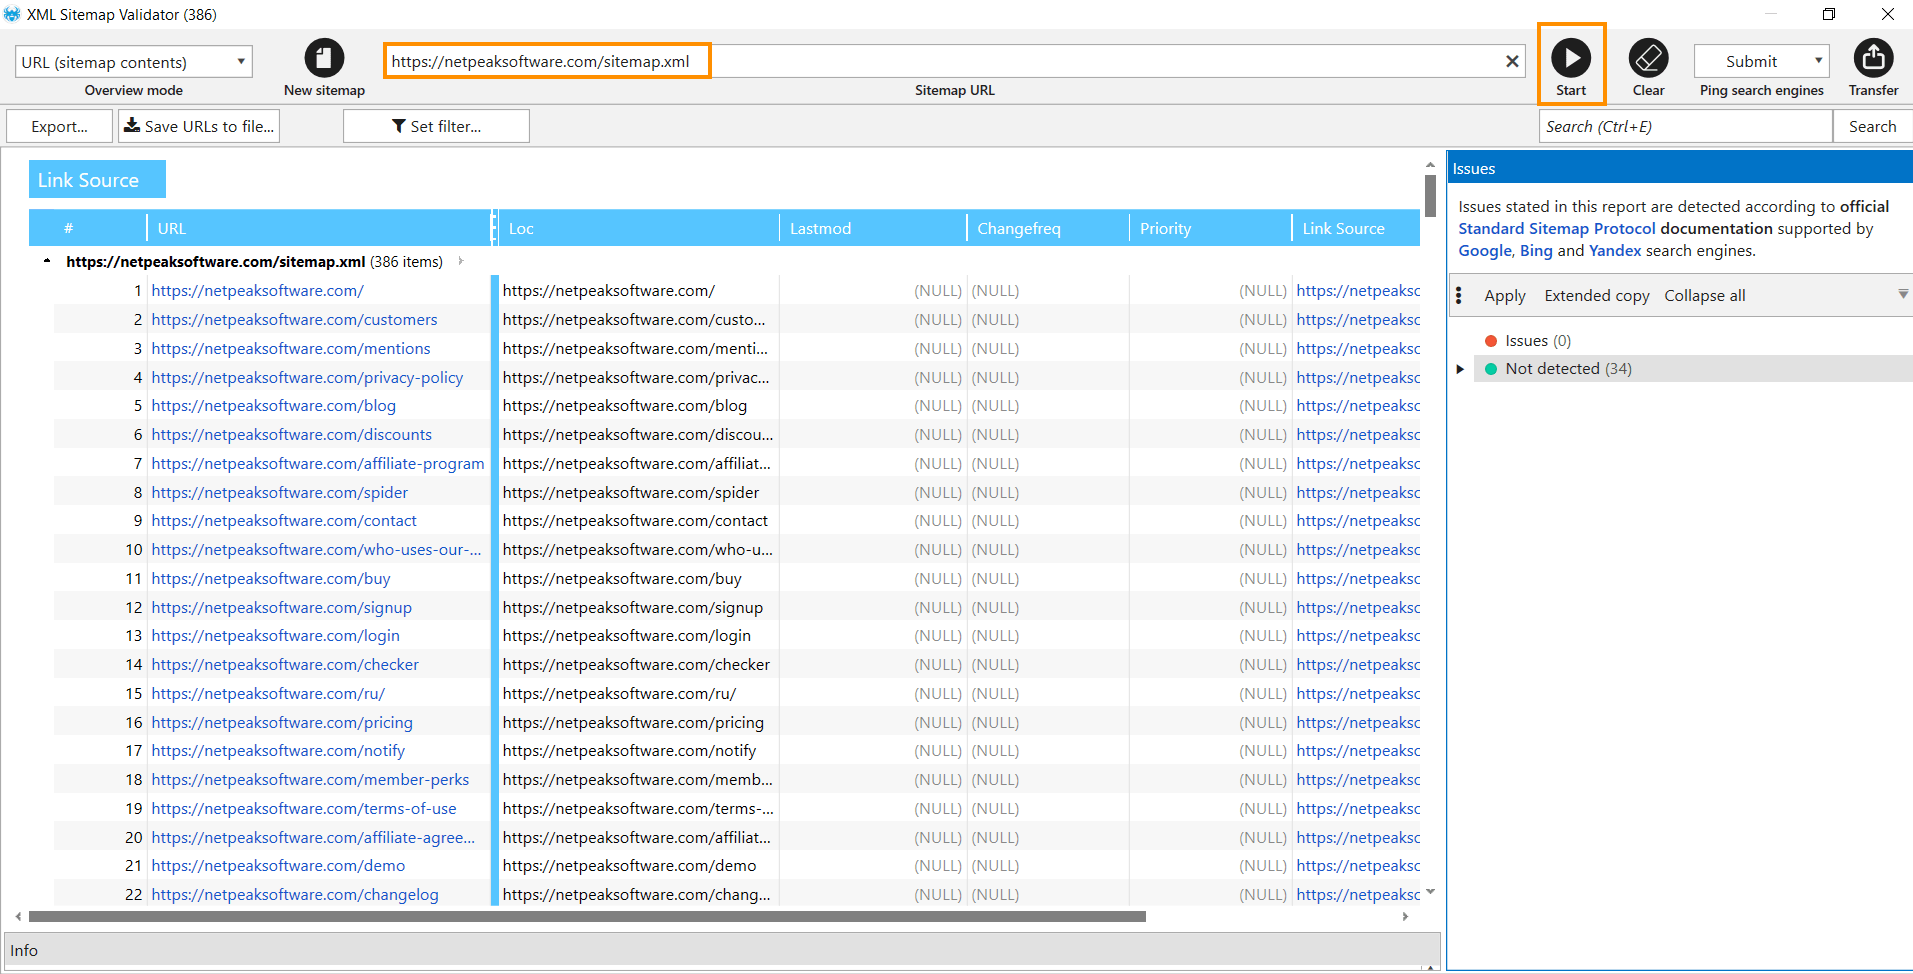Viewport: 1913px width, 974px height.
Task: Click the horizontal scrollbar thumb below the table
Action: 587,916
